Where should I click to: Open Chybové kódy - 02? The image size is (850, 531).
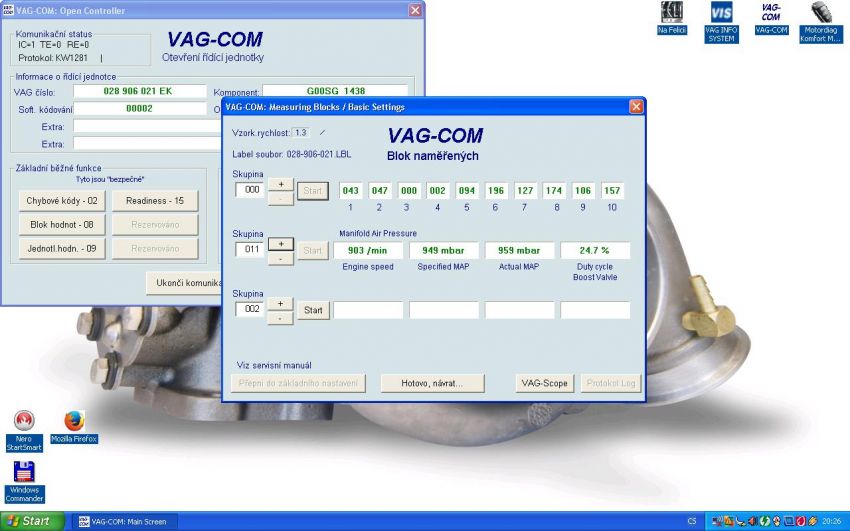pos(62,200)
